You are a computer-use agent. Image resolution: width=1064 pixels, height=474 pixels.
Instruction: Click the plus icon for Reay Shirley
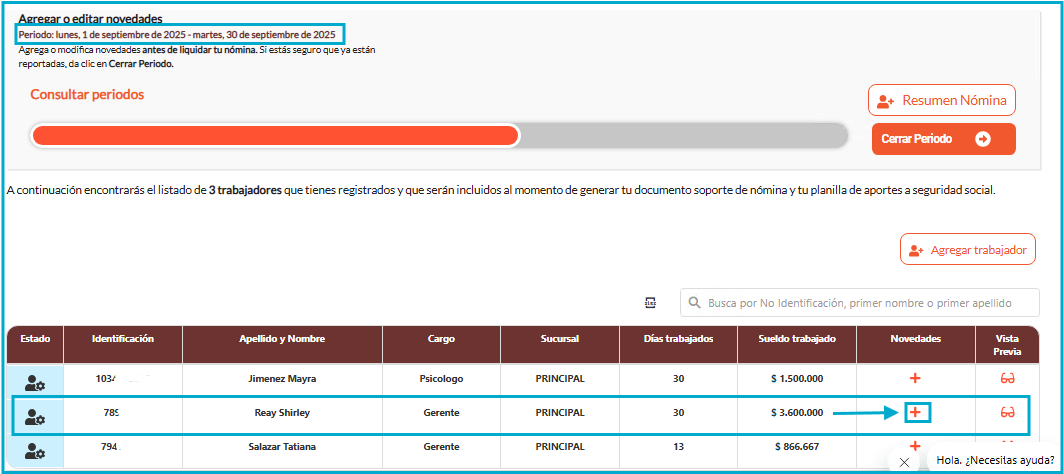pyautogui.click(x=917, y=412)
